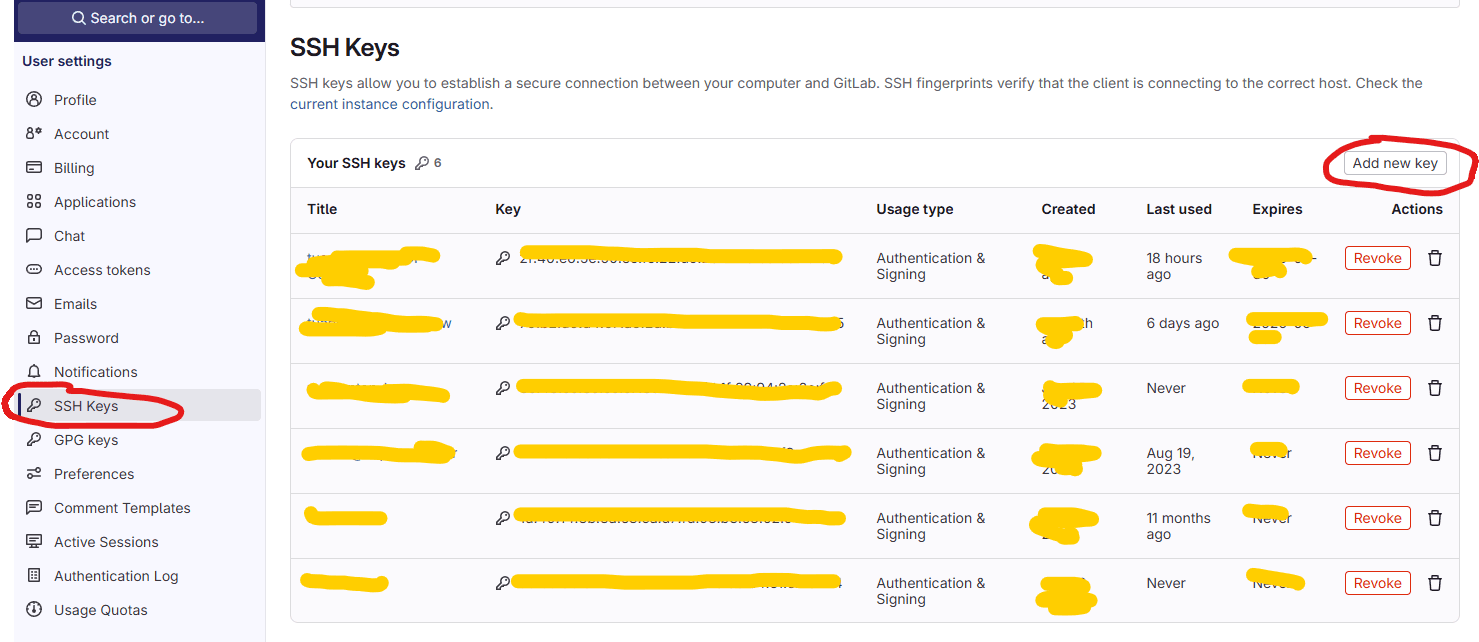The width and height of the screenshot is (1479, 642).
Task: Select the Account icon in user settings
Action: tap(33, 133)
